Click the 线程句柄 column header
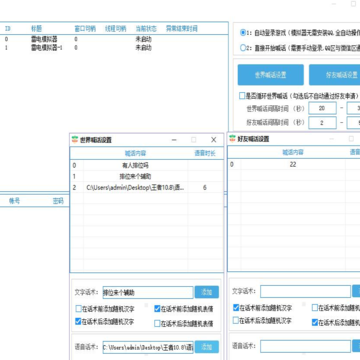Viewport: 360px width, 360px height. [x=116, y=29]
